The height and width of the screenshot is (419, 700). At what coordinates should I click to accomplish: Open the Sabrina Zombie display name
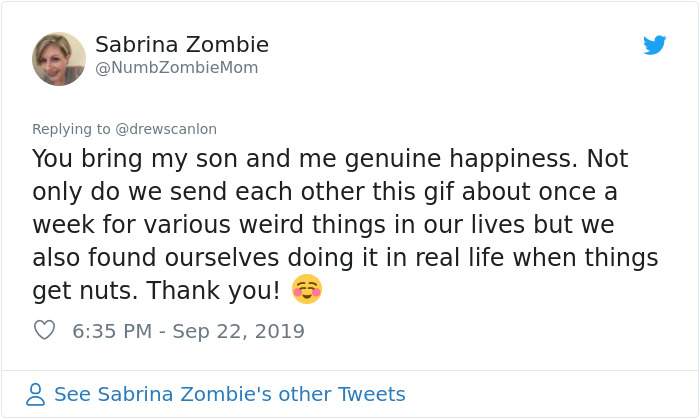click(x=181, y=45)
